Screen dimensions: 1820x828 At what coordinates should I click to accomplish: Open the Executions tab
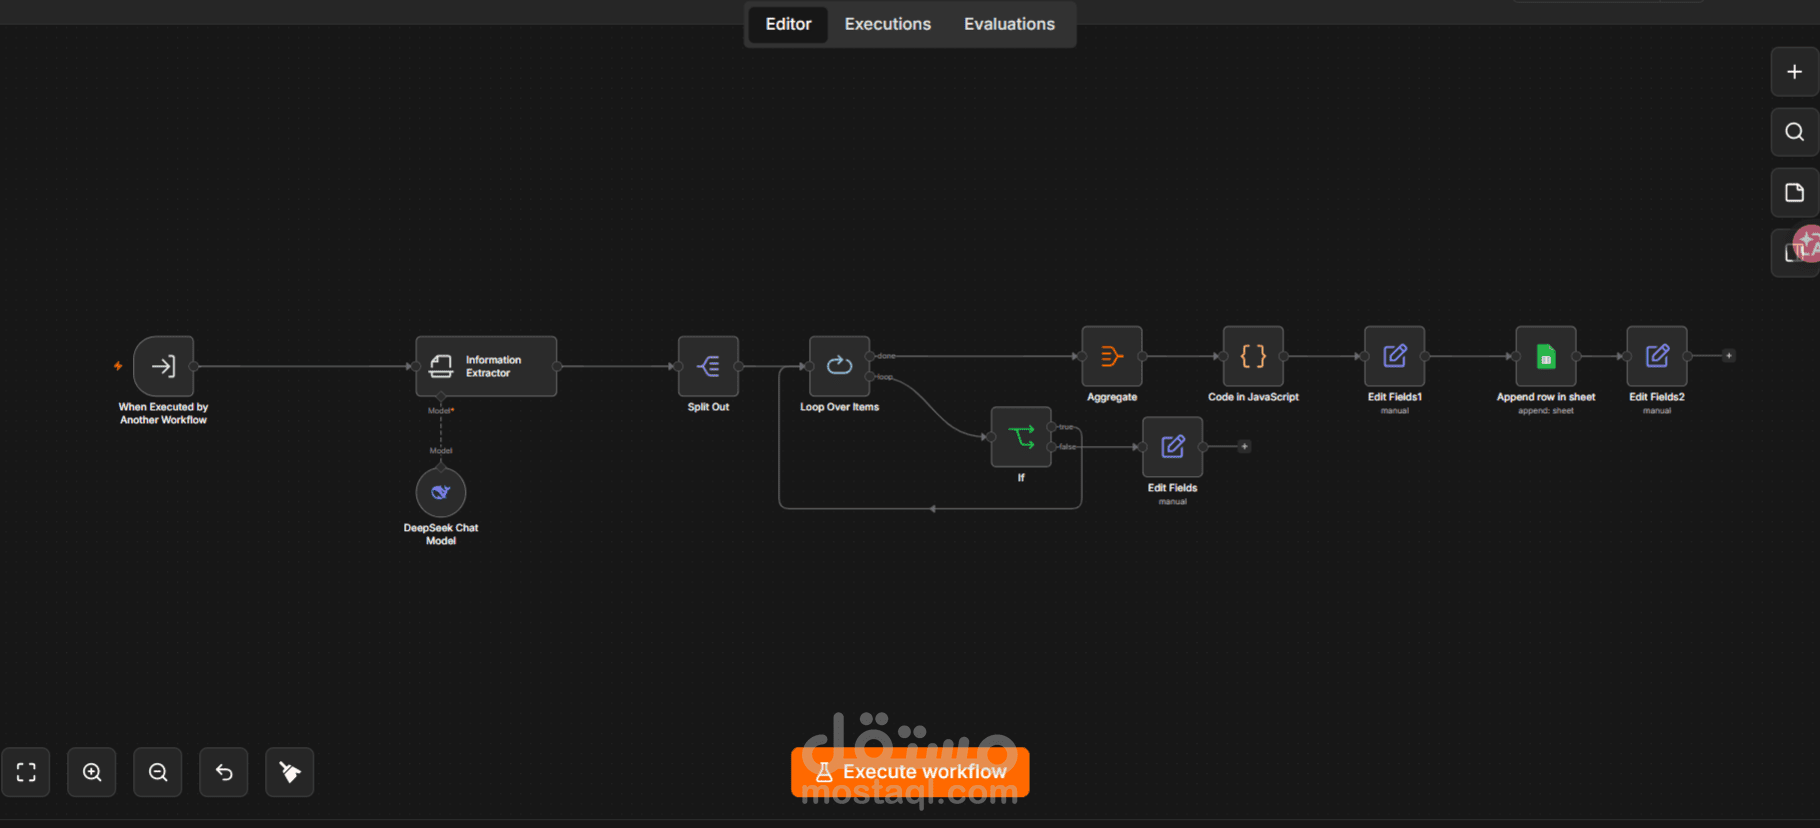[888, 24]
